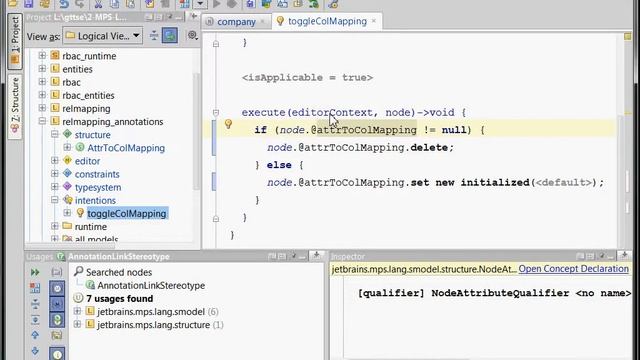This screenshot has height=360, width=640.
Task: Collapse the execute method fold marker
Action: pos(216,112)
